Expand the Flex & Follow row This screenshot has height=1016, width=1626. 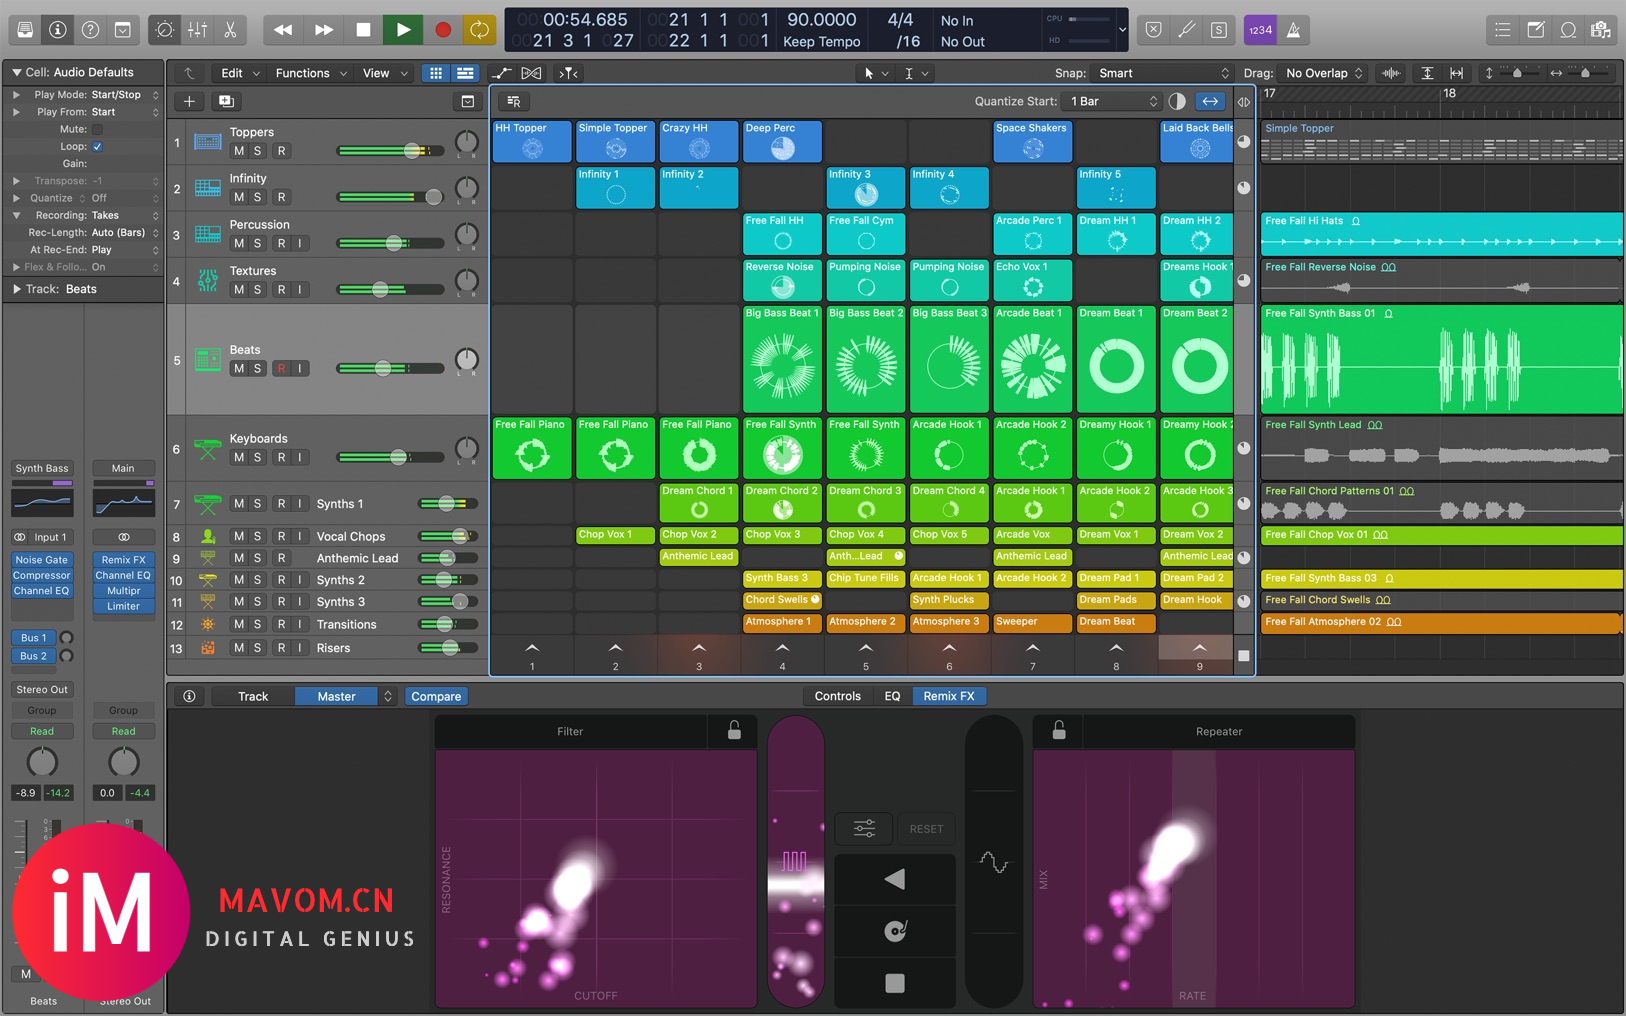pos(16,267)
